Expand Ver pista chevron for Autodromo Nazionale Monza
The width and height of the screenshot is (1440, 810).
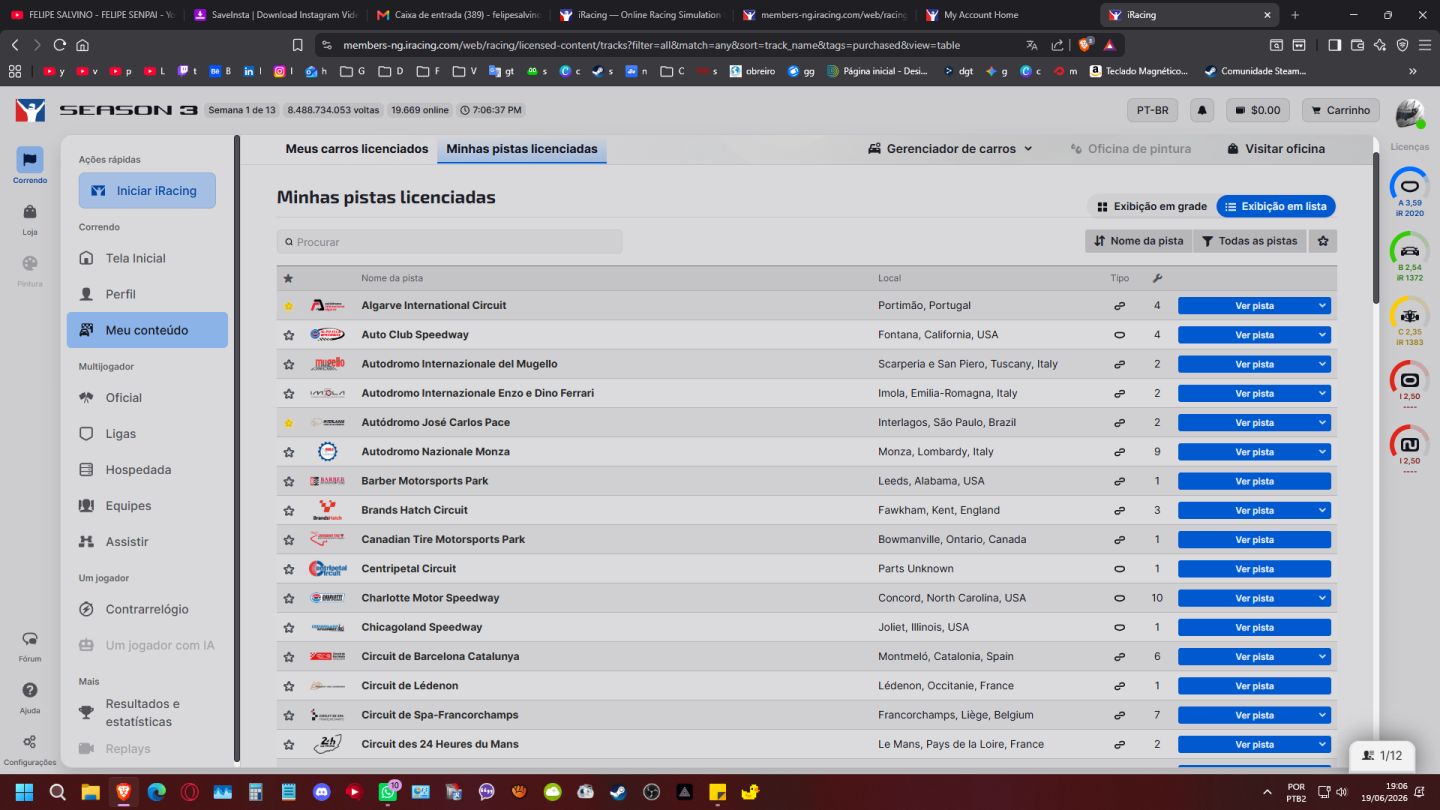point(1322,452)
